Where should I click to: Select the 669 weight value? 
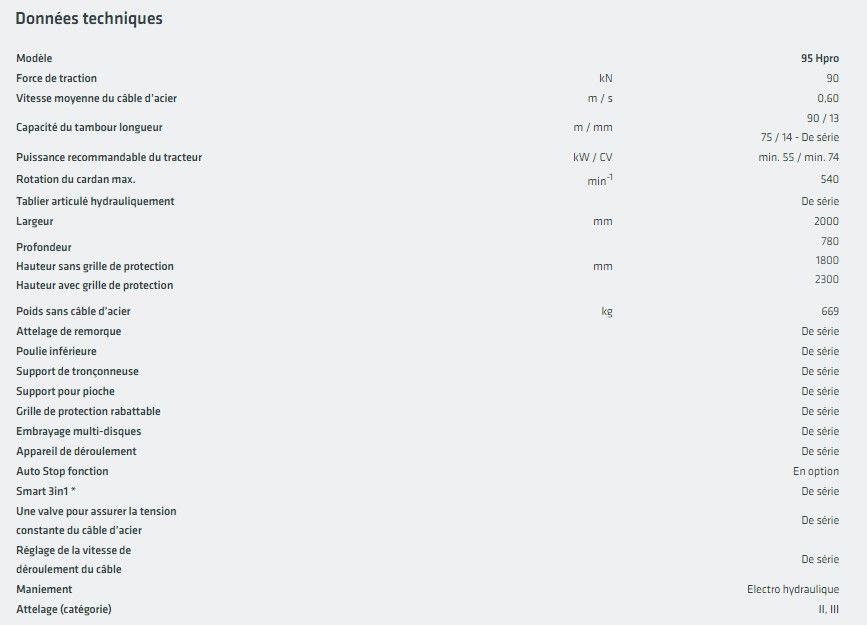(x=830, y=311)
